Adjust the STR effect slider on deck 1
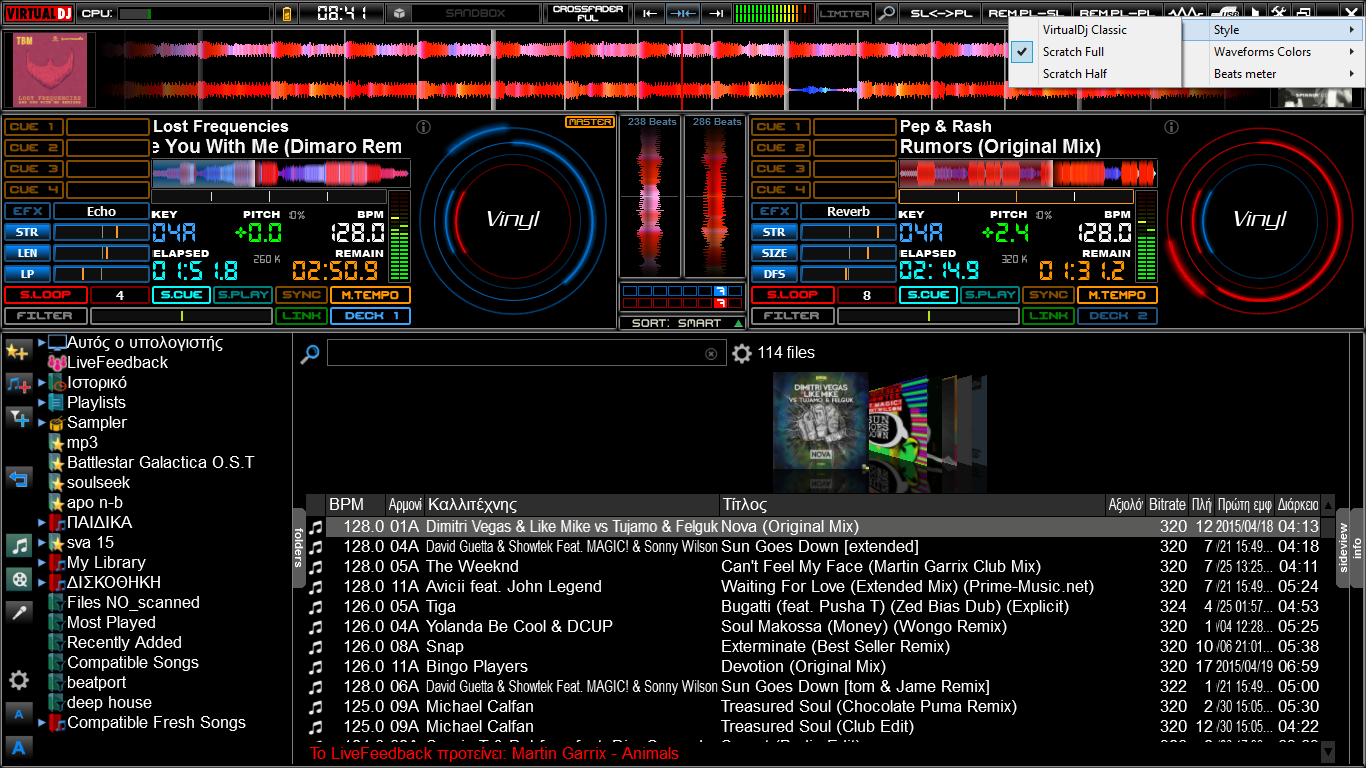This screenshot has width=1366, height=768. coord(101,232)
